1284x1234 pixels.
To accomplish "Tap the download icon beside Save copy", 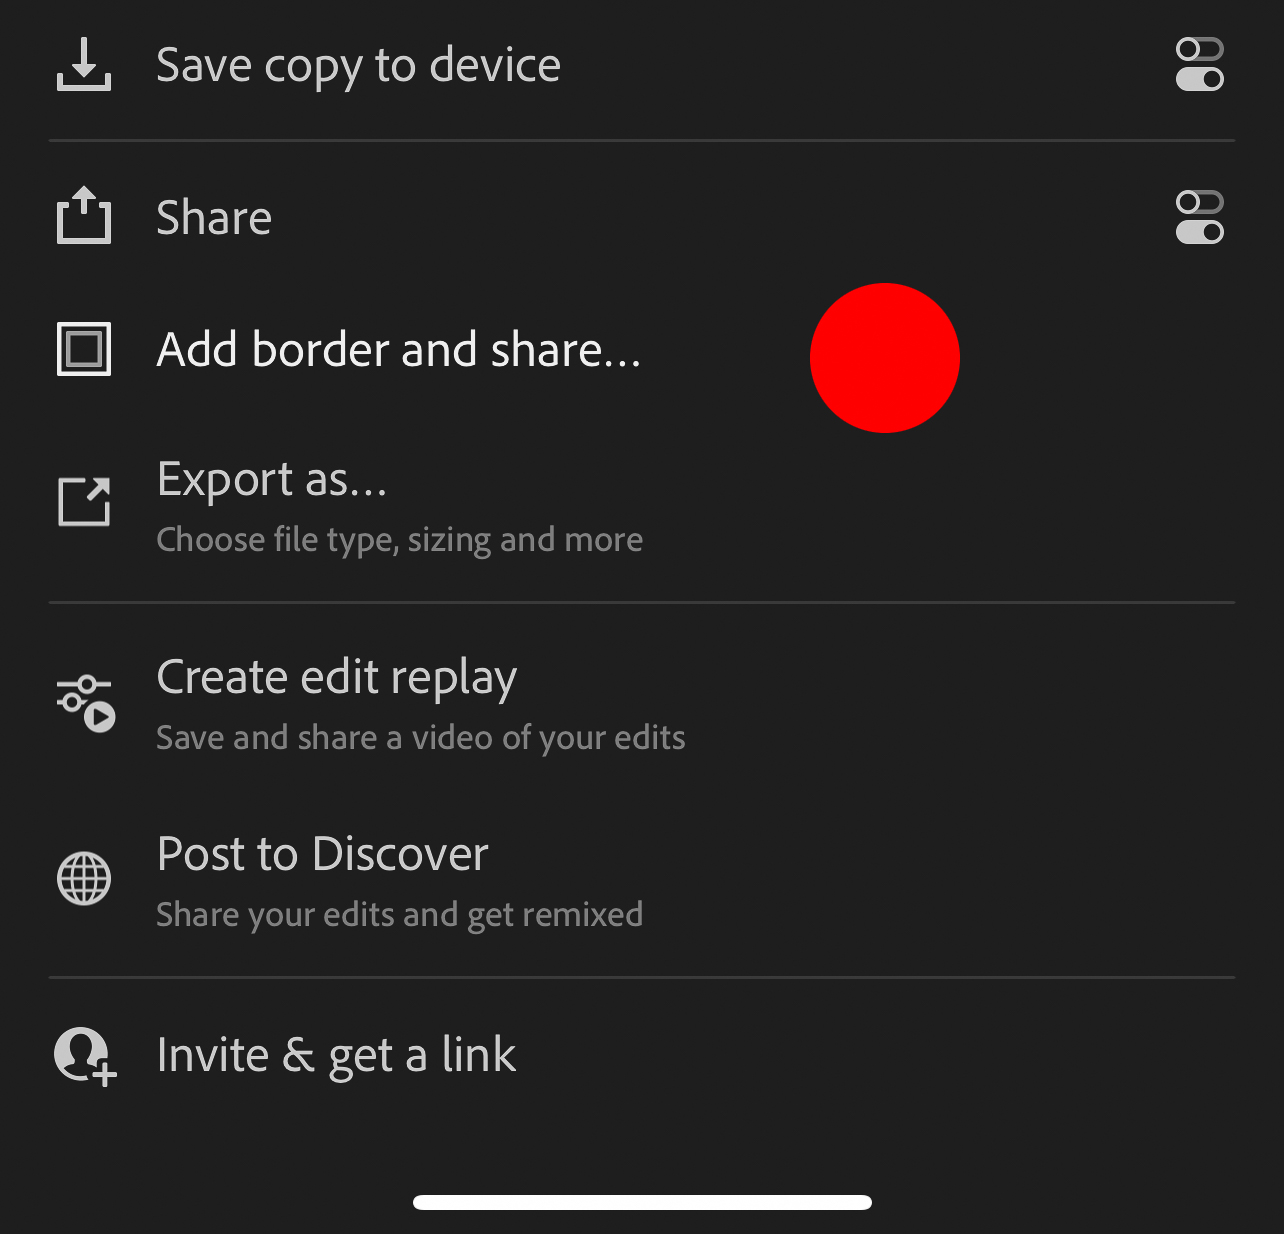I will (x=84, y=65).
